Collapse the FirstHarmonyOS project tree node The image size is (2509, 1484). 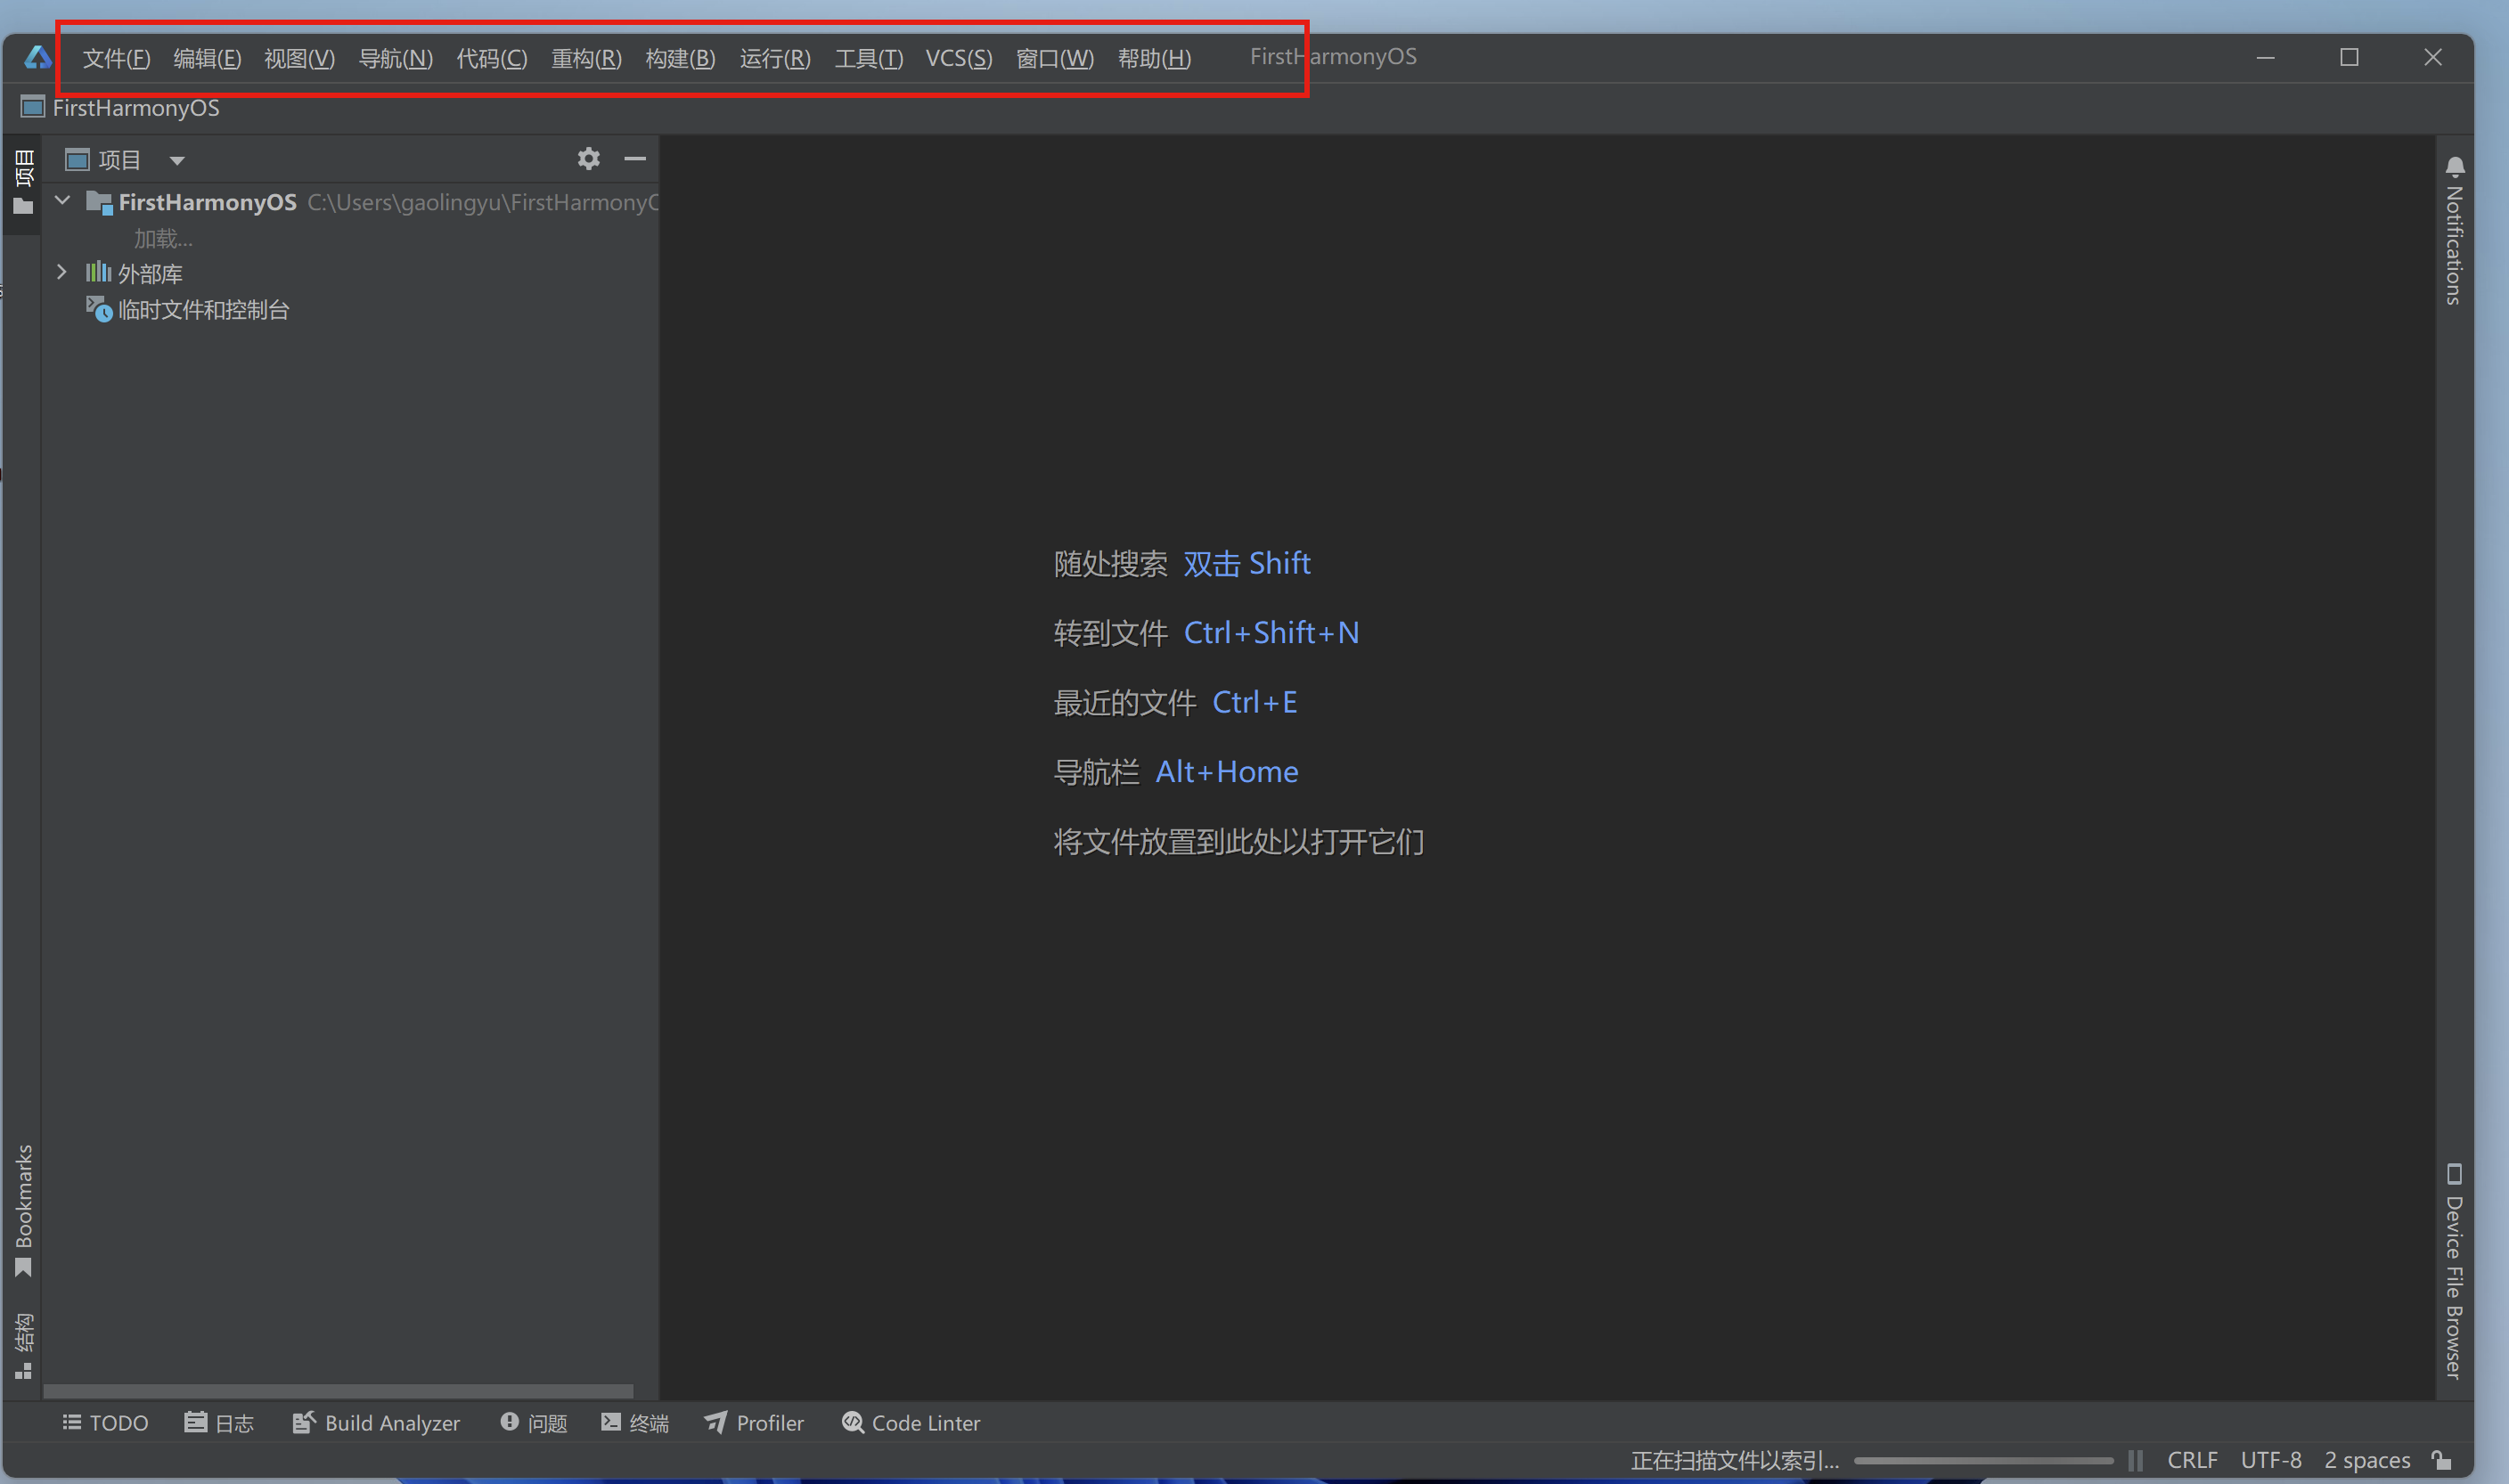tap(63, 201)
